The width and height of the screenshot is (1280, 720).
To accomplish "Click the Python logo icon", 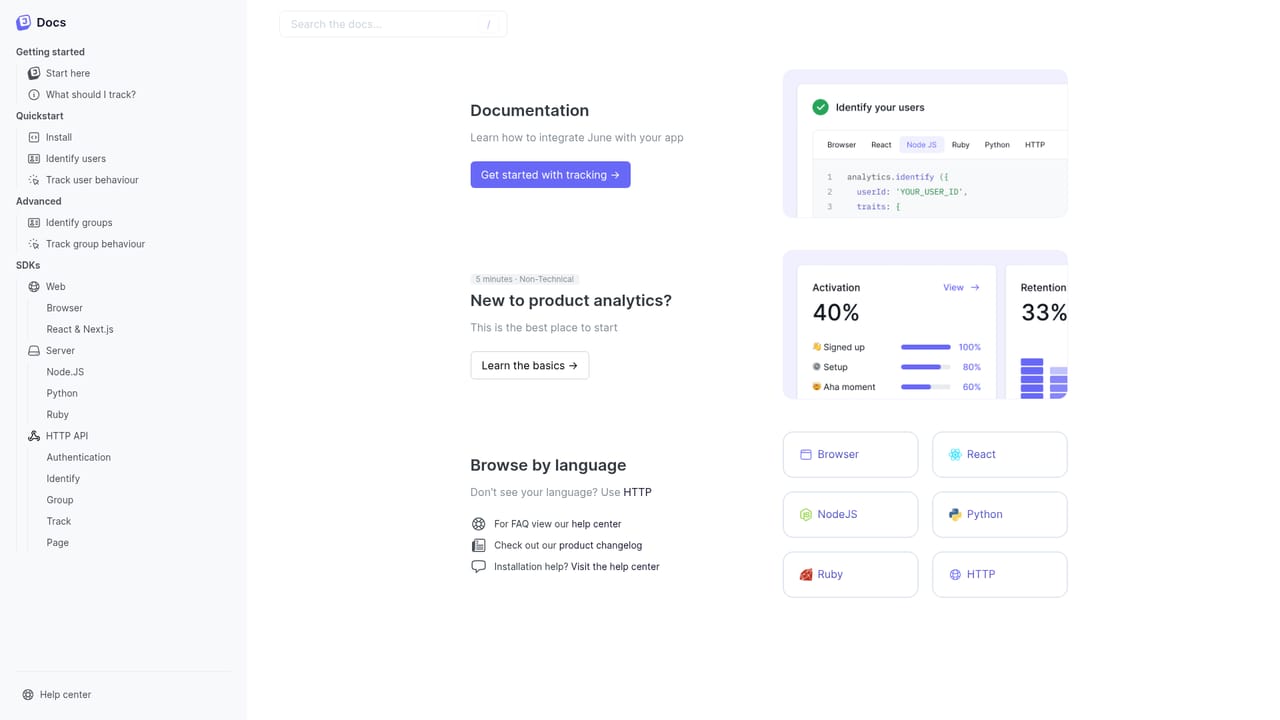I will pyautogui.click(x=955, y=514).
